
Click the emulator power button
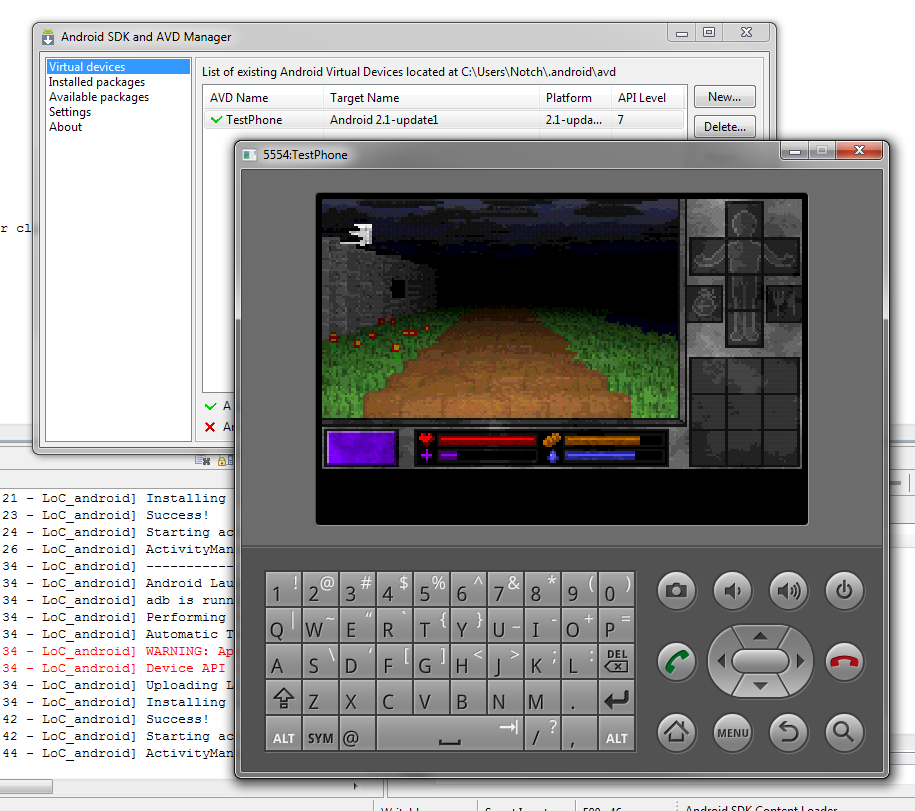click(844, 591)
